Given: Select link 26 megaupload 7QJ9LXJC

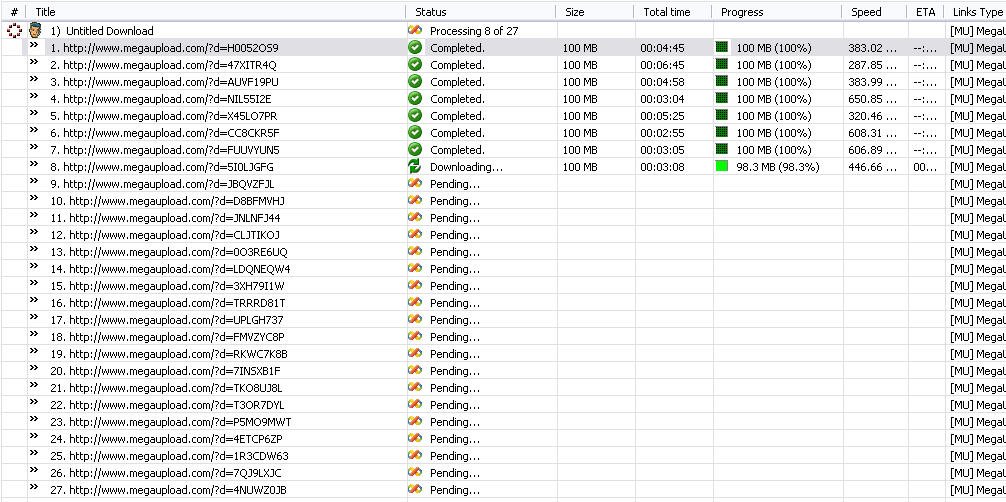Looking at the screenshot, I should [x=166, y=472].
